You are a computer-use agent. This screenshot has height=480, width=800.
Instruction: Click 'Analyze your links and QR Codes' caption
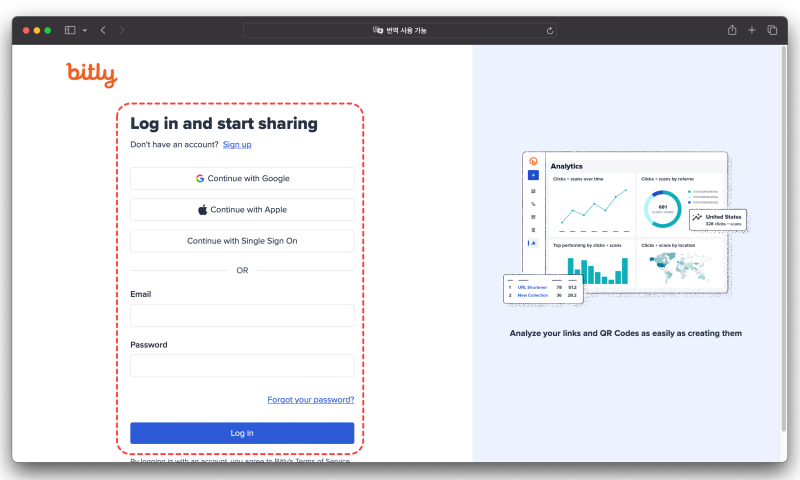626,333
